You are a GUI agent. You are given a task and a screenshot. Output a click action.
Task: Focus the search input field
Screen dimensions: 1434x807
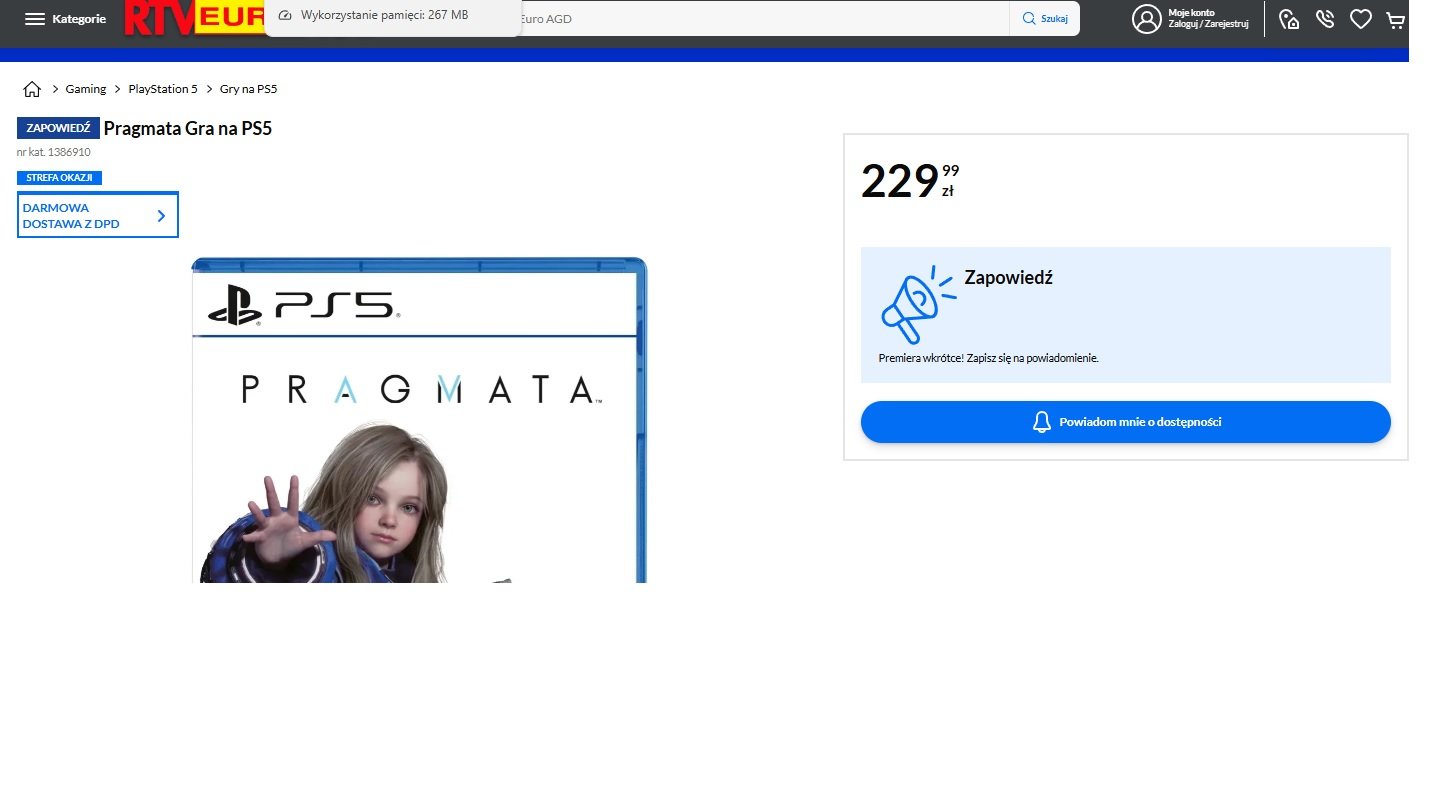760,19
